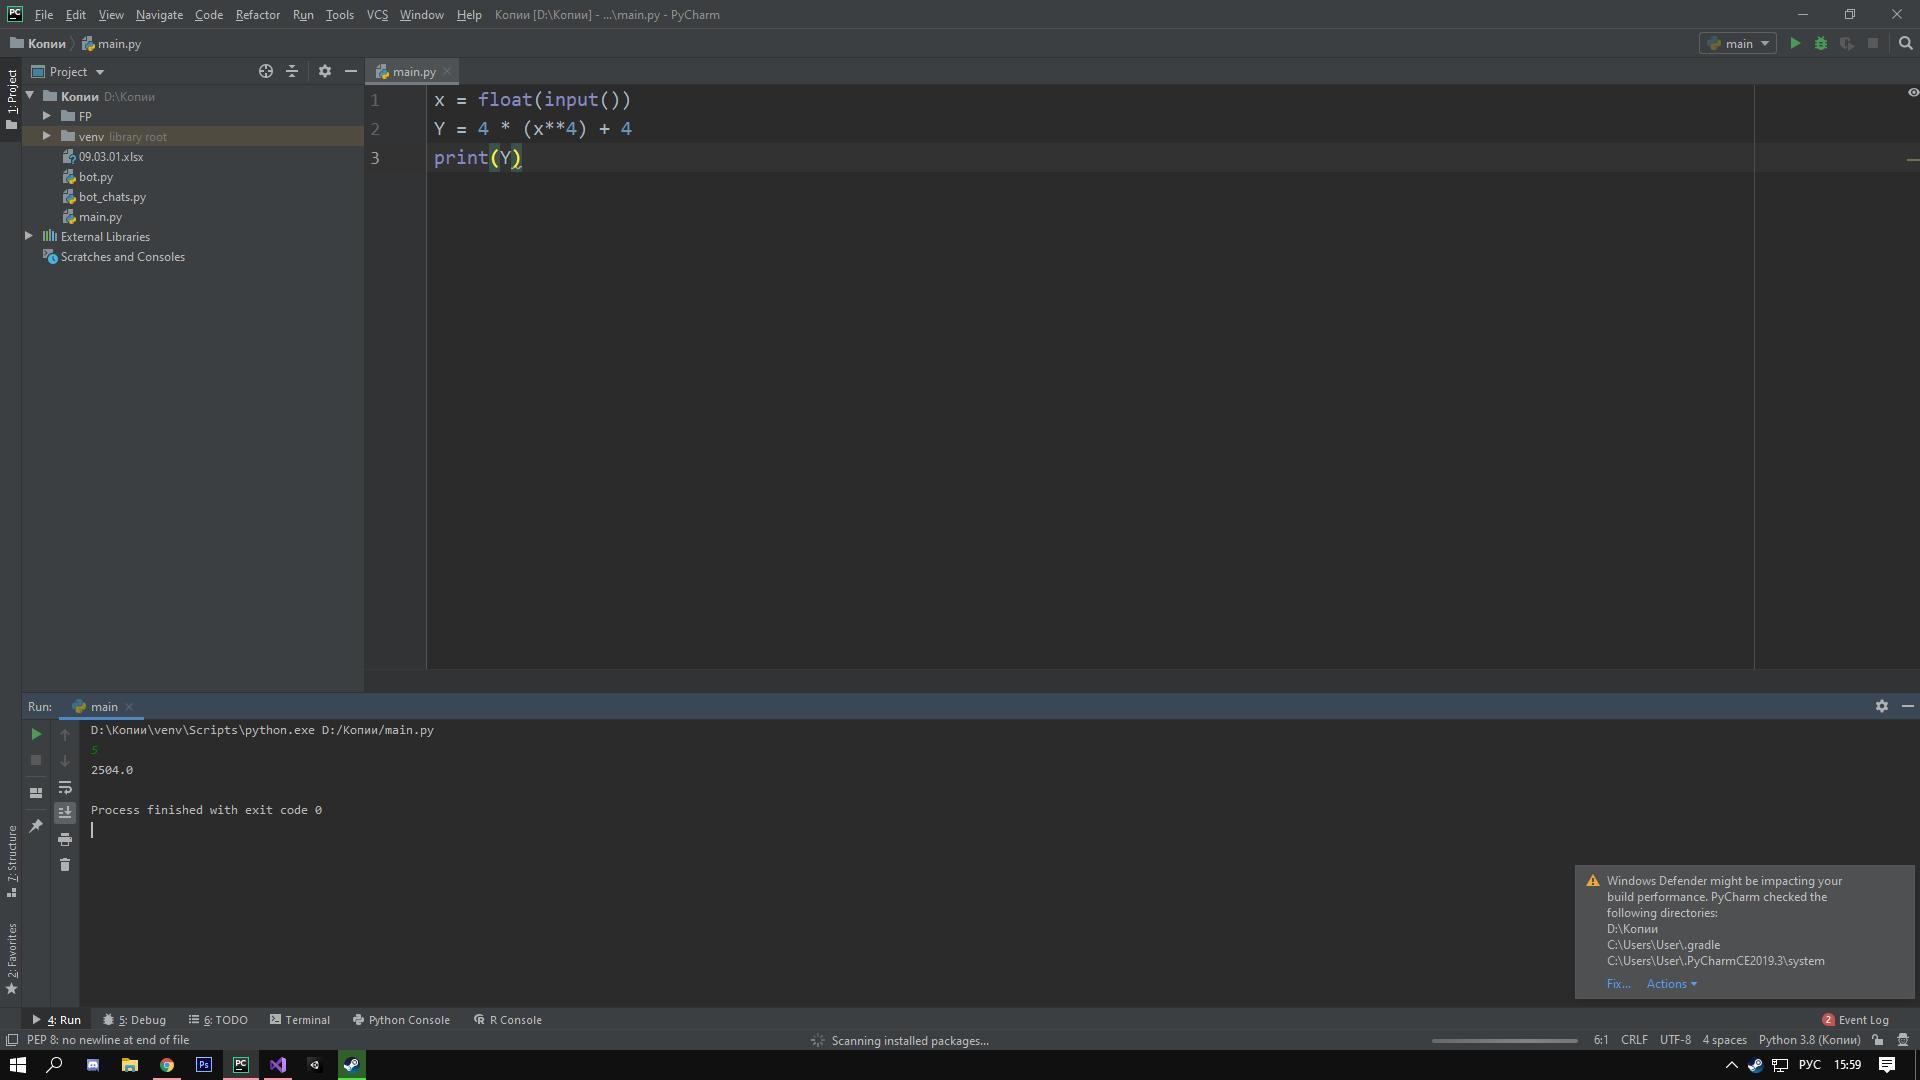
Task: Rerun main with green arrow in Run panel
Action: (x=36, y=734)
